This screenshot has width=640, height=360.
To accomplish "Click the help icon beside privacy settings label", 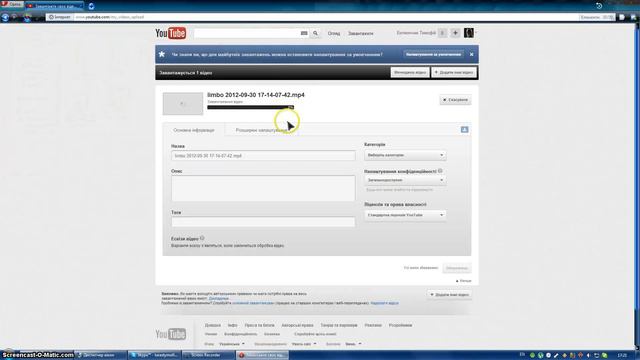I will 440,171.
